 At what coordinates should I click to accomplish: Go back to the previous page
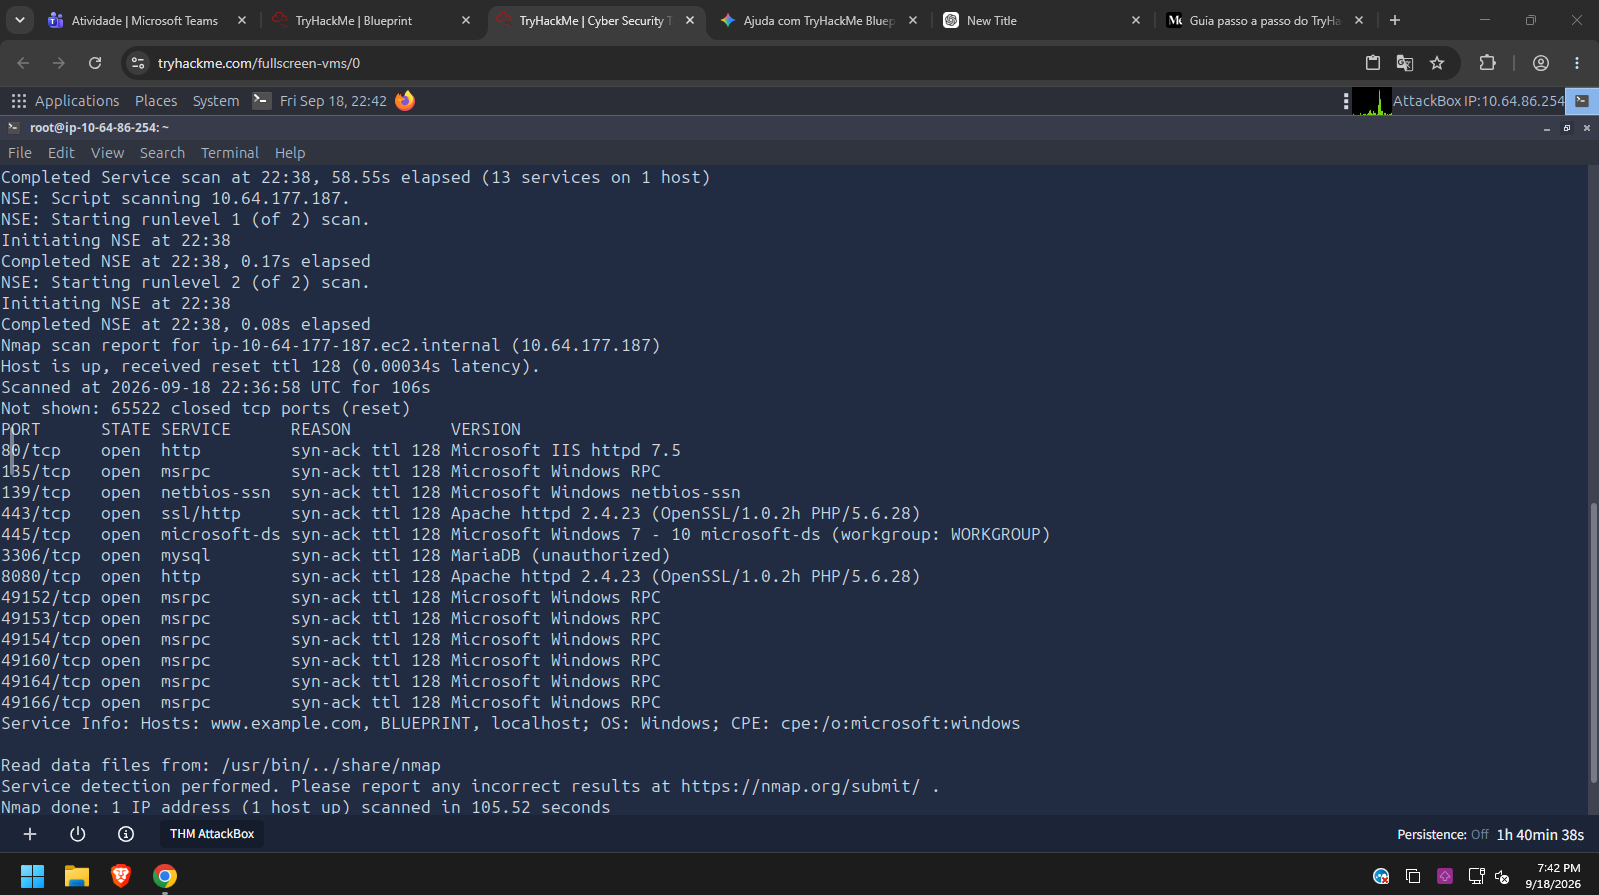23,63
